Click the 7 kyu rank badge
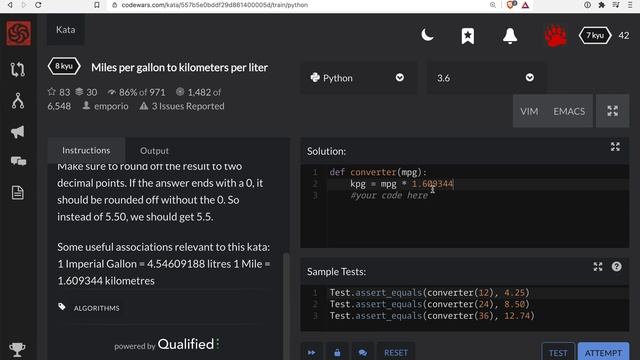 tap(595, 36)
